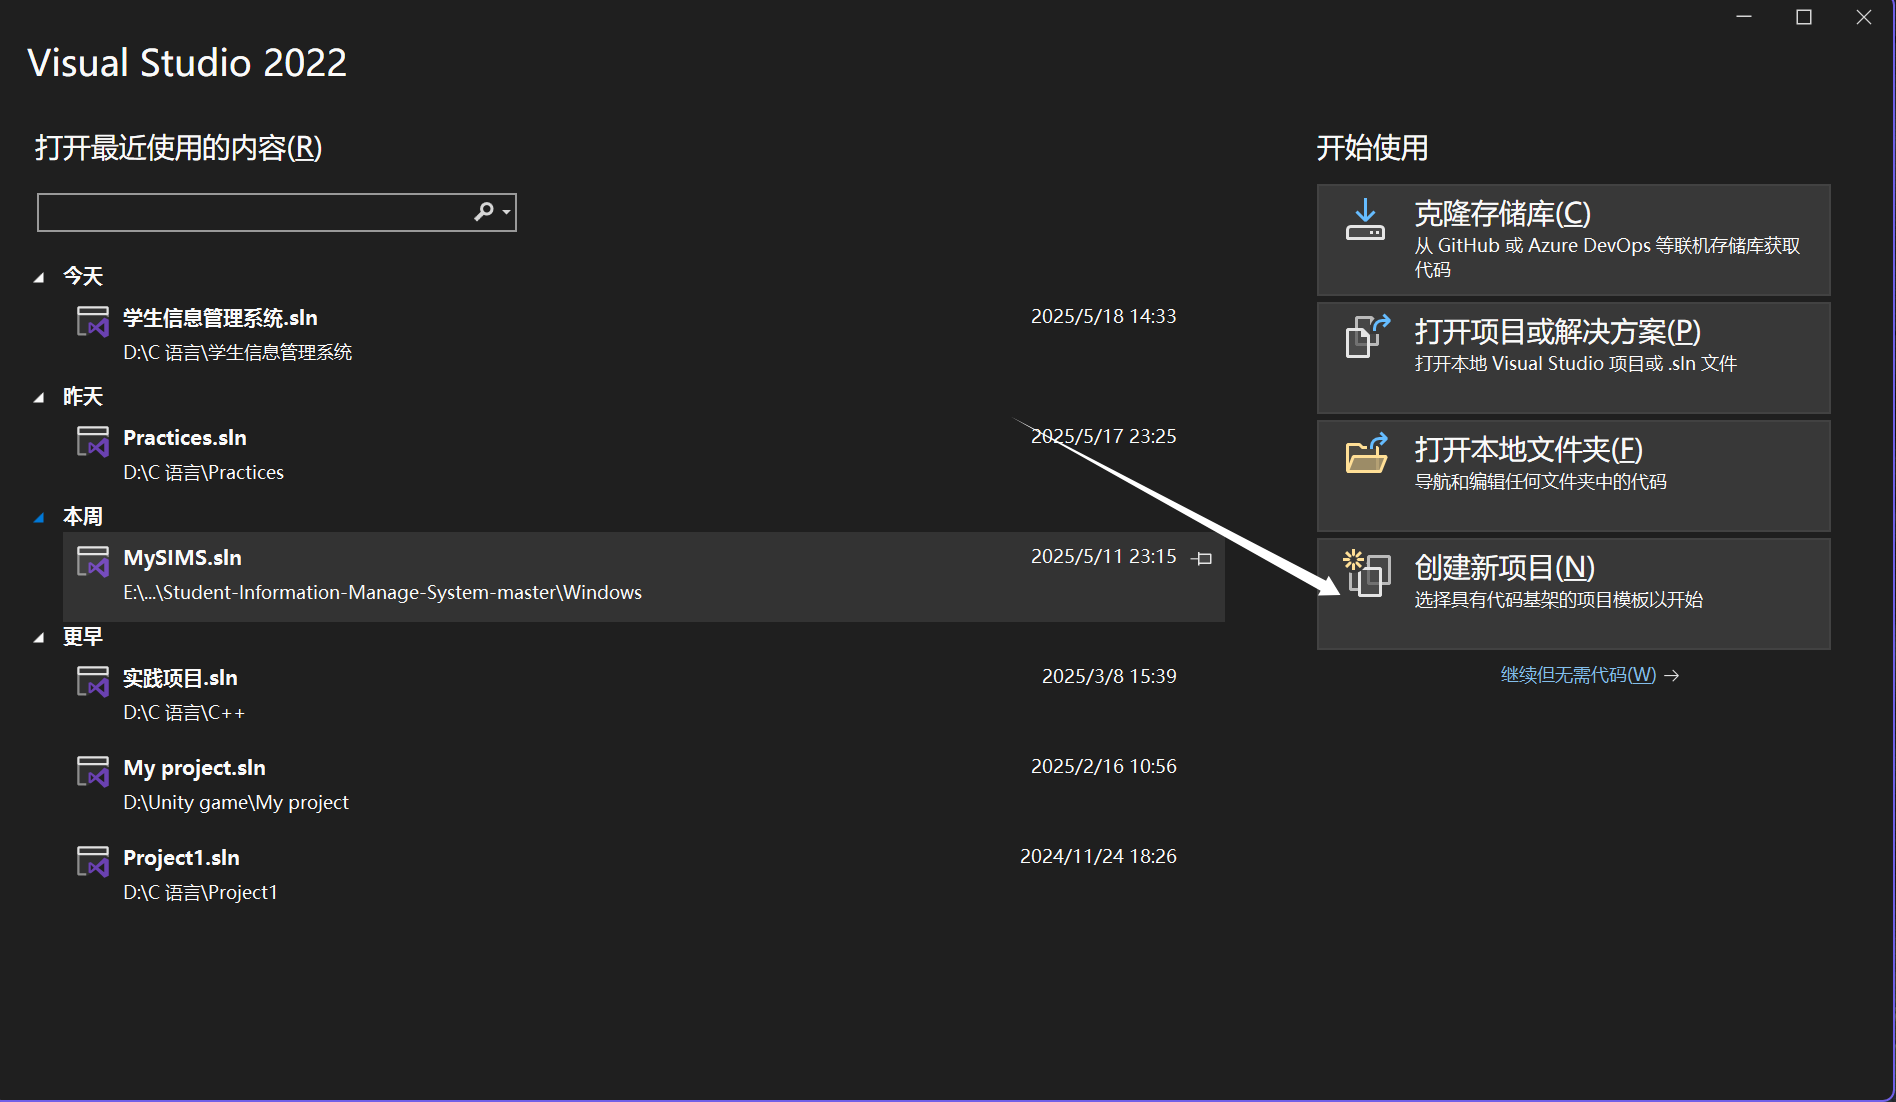Screen dimensions: 1896x1102
Task: Click 打开本地文件夹(F) button
Action: tap(1574, 476)
